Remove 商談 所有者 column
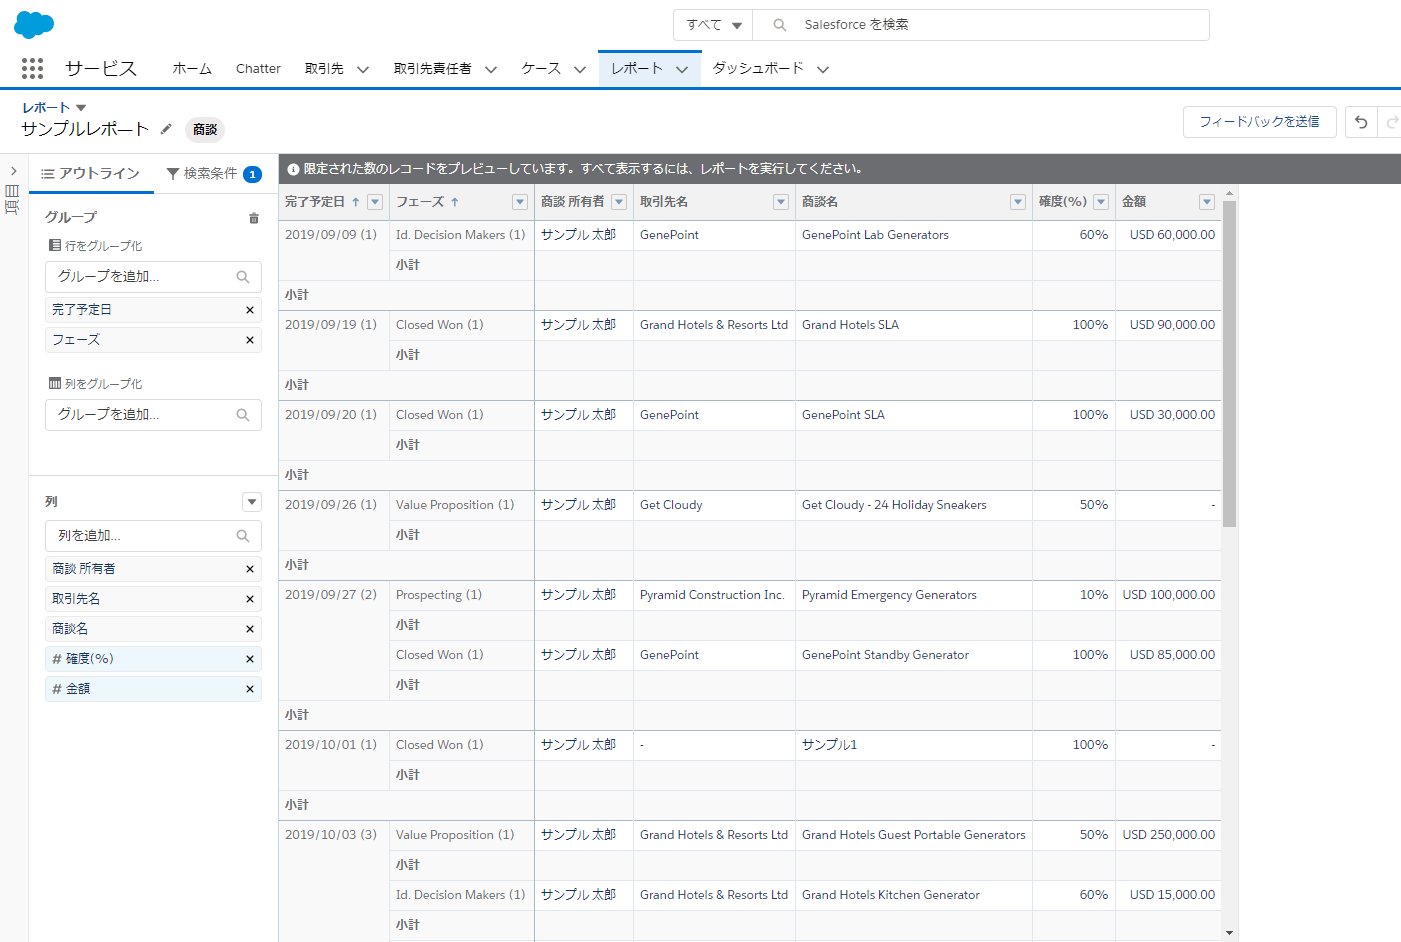This screenshot has width=1401, height=942. pyautogui.click(x=250, y=569)
